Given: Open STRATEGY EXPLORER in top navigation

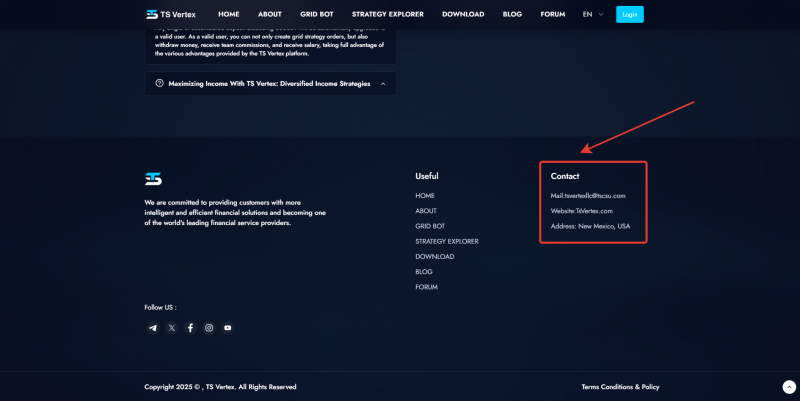Looking at the screenshot, I should [x=388, y=14].
